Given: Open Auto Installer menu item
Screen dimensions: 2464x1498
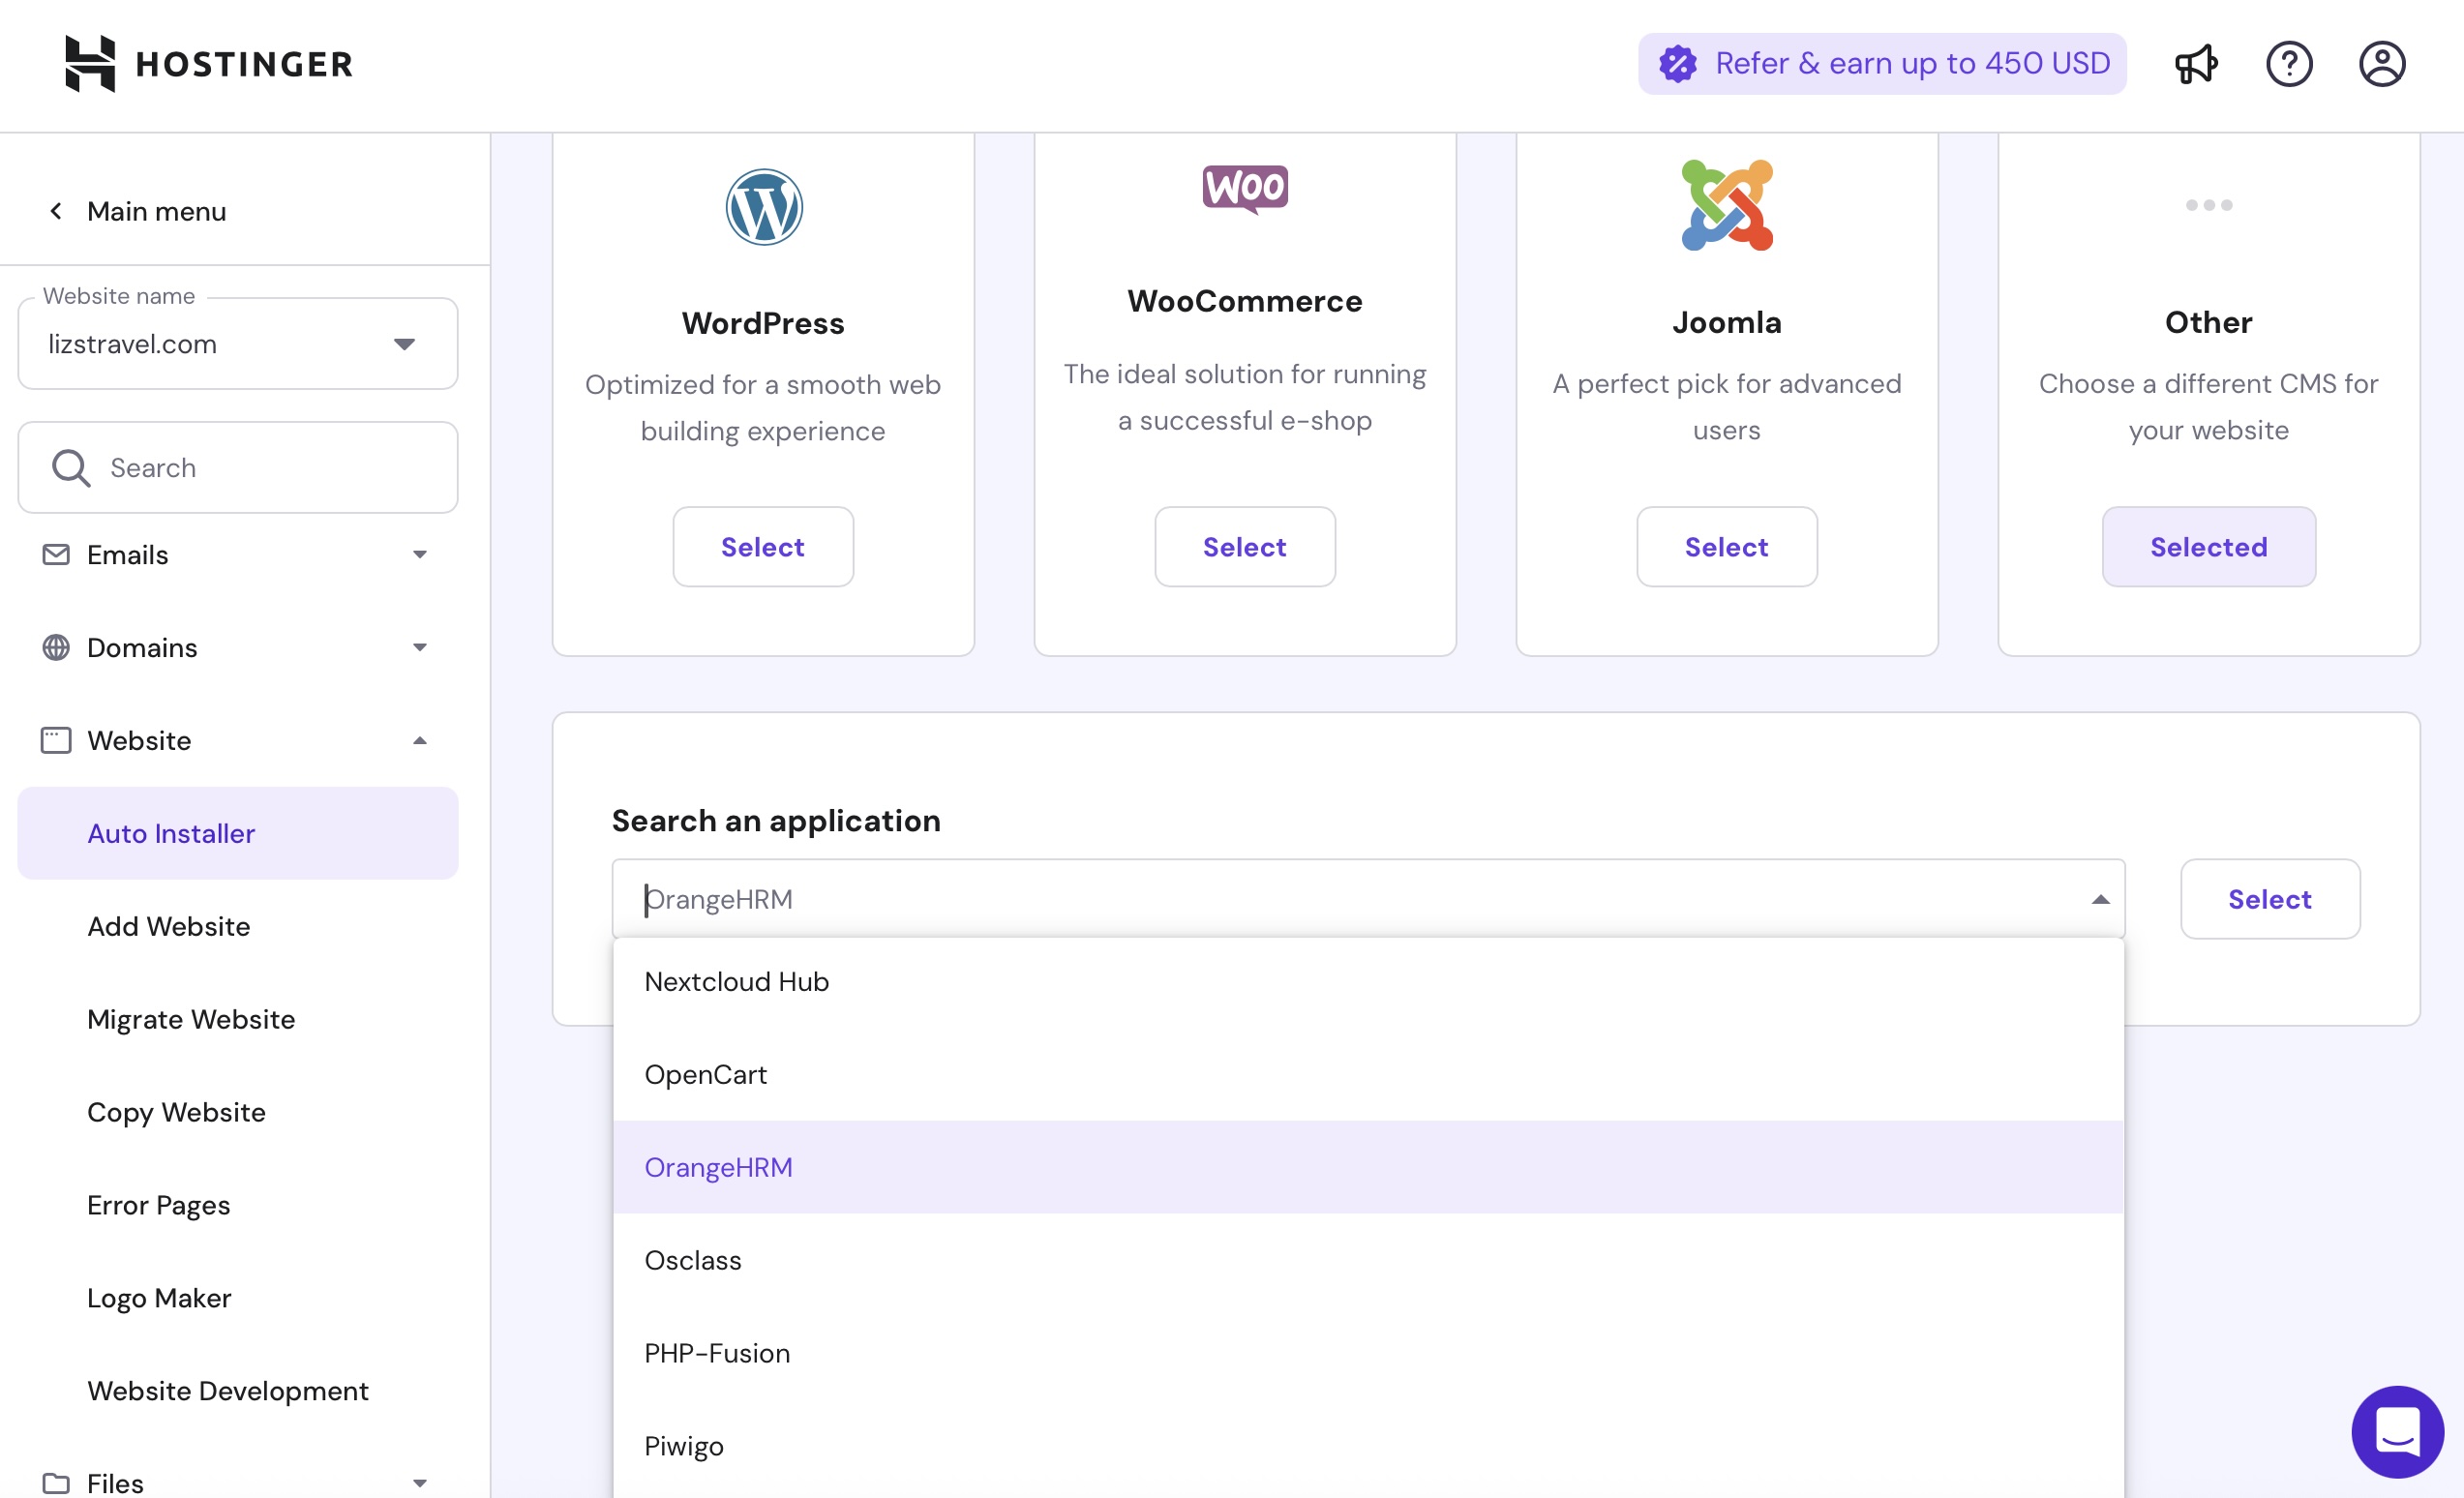Looking at the screenshot, I should tap(238, 833).
